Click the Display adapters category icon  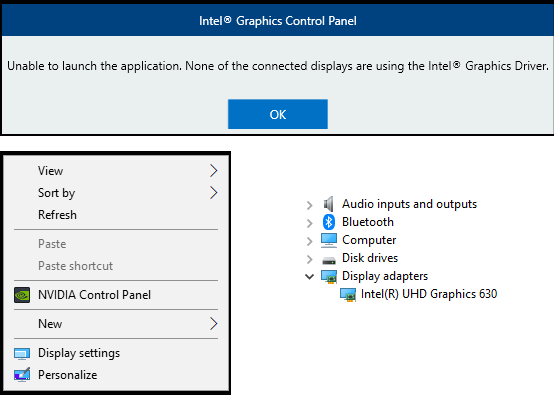click(329, 276)
